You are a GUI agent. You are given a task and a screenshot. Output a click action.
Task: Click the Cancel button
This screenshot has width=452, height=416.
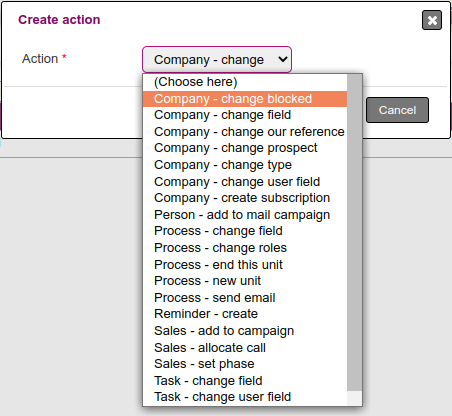coord(397,110)
